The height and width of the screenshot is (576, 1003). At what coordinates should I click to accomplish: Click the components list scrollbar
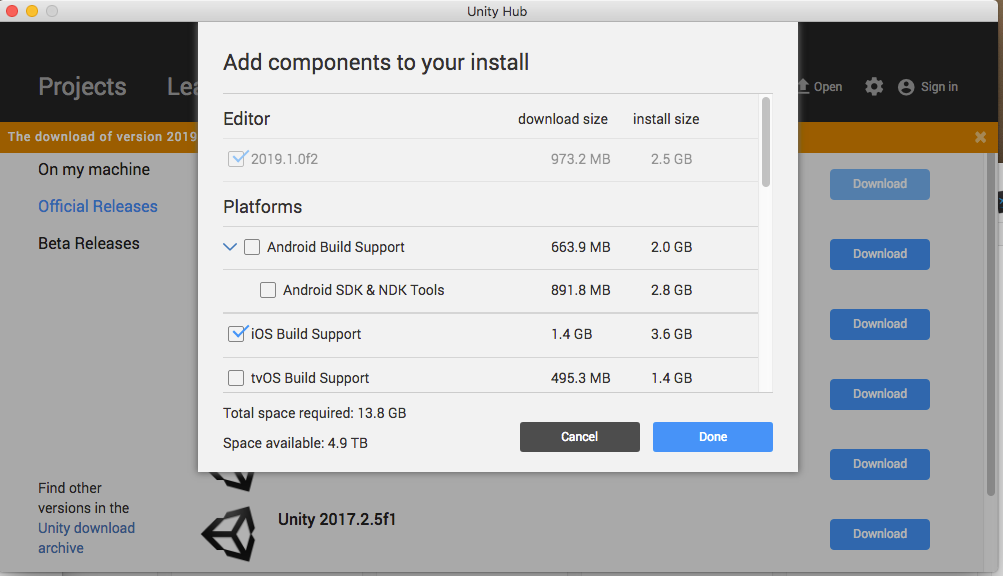[x=766, y=141]
